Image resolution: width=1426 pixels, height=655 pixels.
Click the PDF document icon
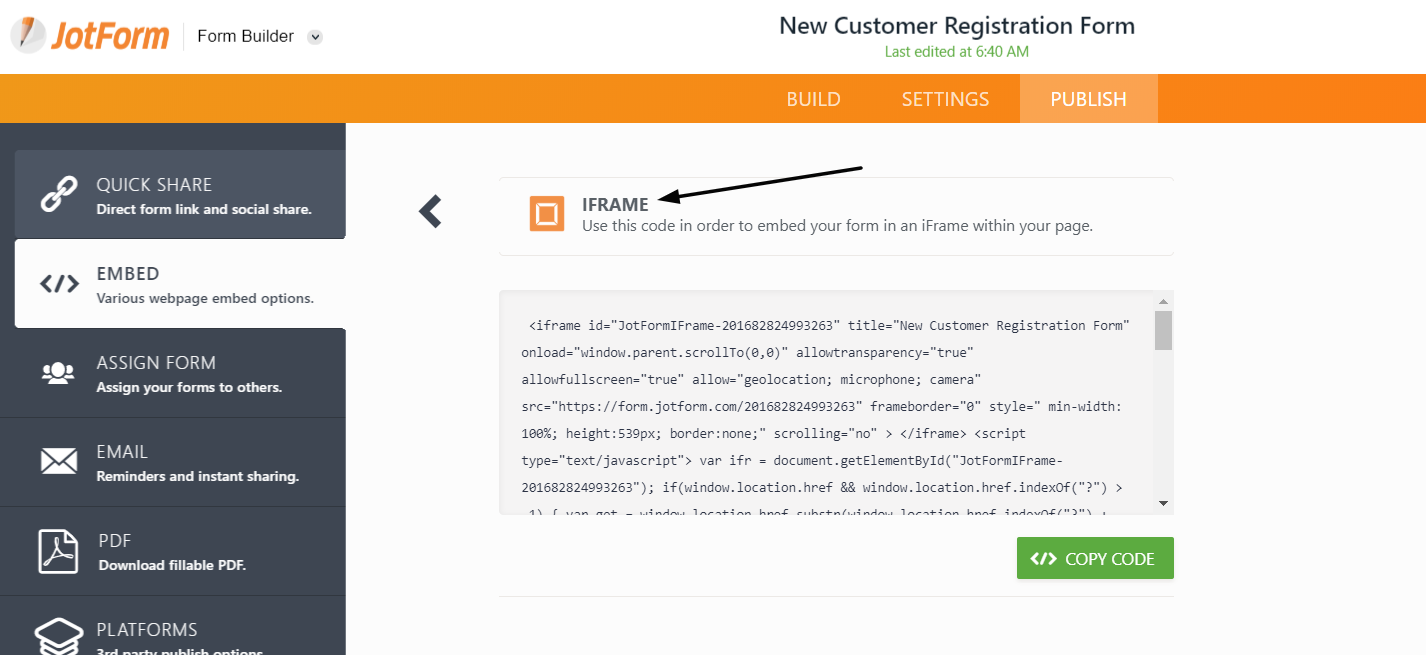tap(58, 551)
